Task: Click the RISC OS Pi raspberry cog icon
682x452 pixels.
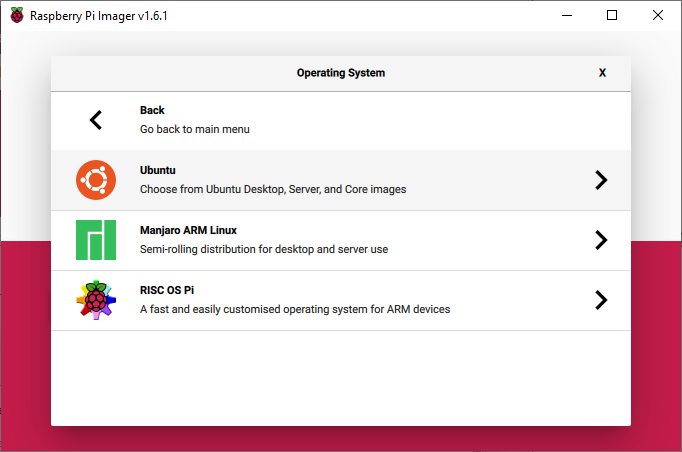Action: (x=96, y=300)
